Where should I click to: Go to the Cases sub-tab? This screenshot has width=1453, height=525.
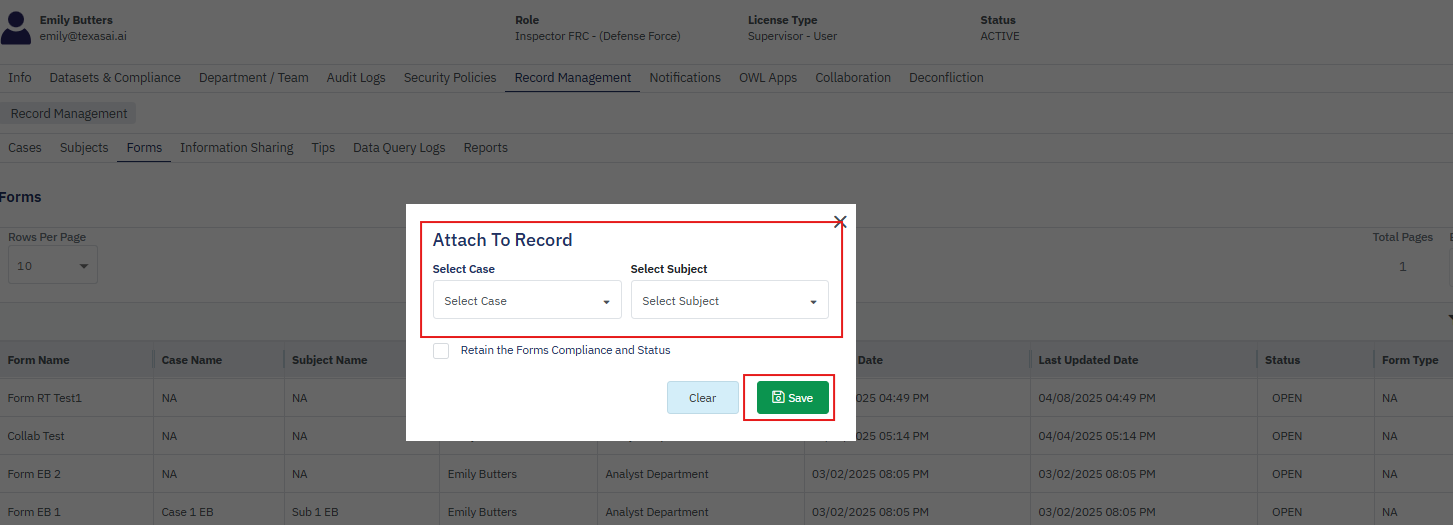pyautogui.click(x=25, y=148)
